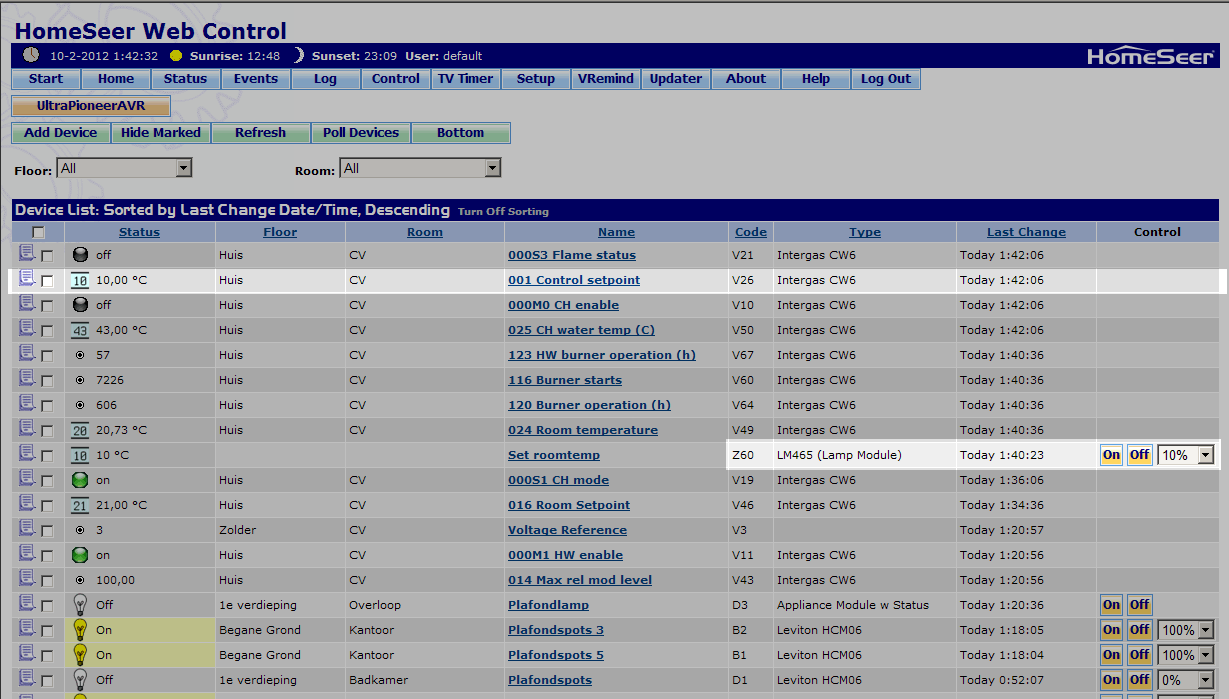Click the edit icon for 116 Burner starts

26,379
